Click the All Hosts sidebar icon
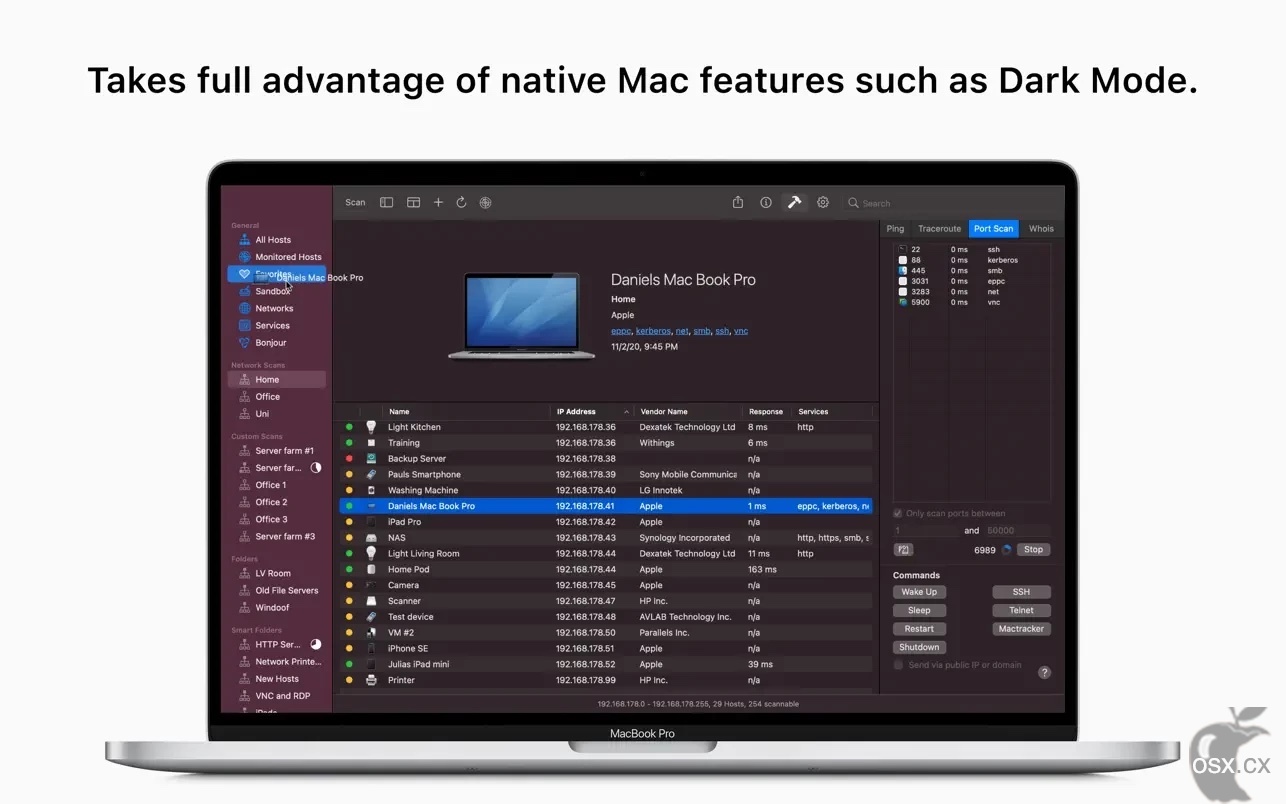Image resolution: width=1286 pixels, height=804 pixels. pyautogui.click(x=244, y=240)
